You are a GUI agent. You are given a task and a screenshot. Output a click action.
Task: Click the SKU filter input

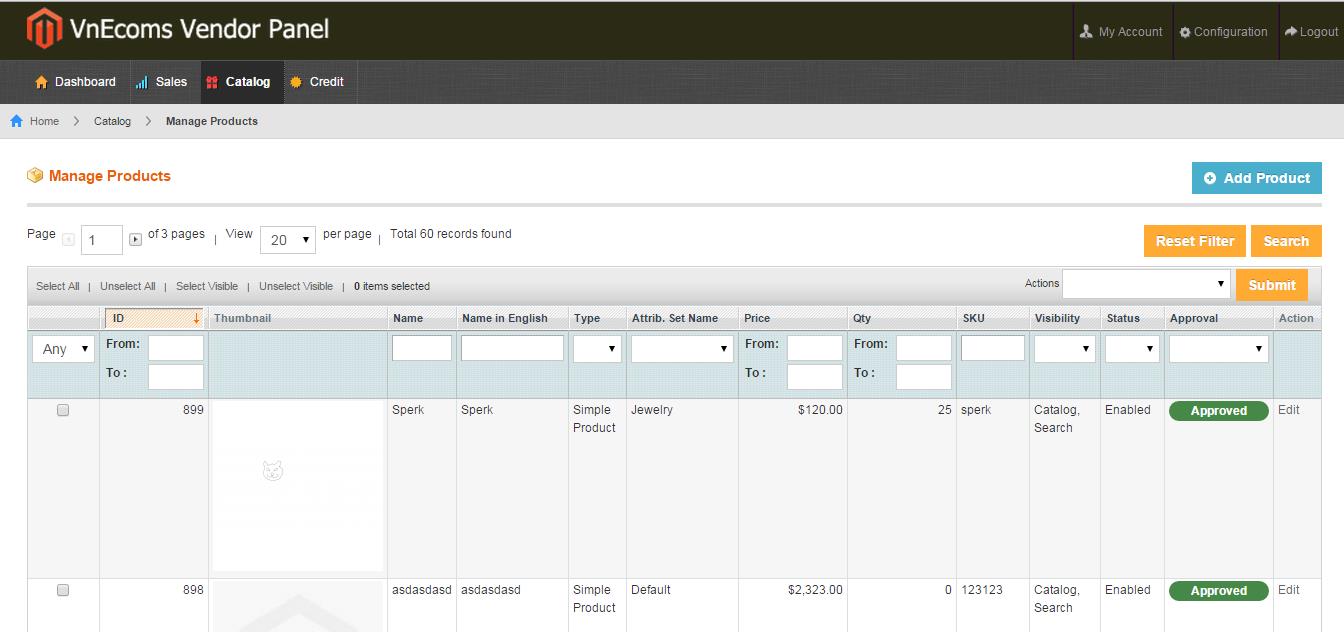tap(993, 348)
